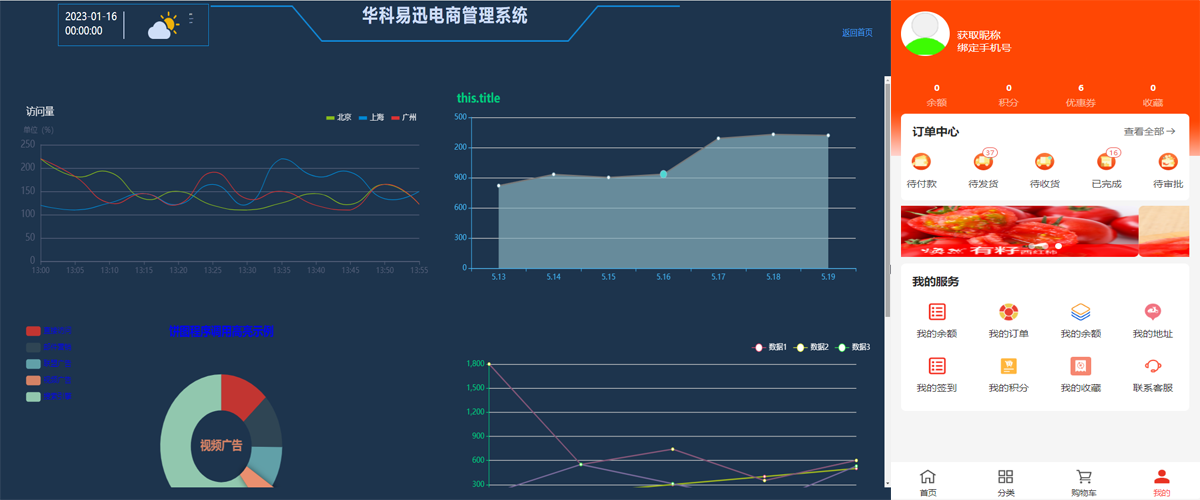Toggle the 上海 legend entry
The width and height of the screenshot is (1200, 500).
point(372,118)
